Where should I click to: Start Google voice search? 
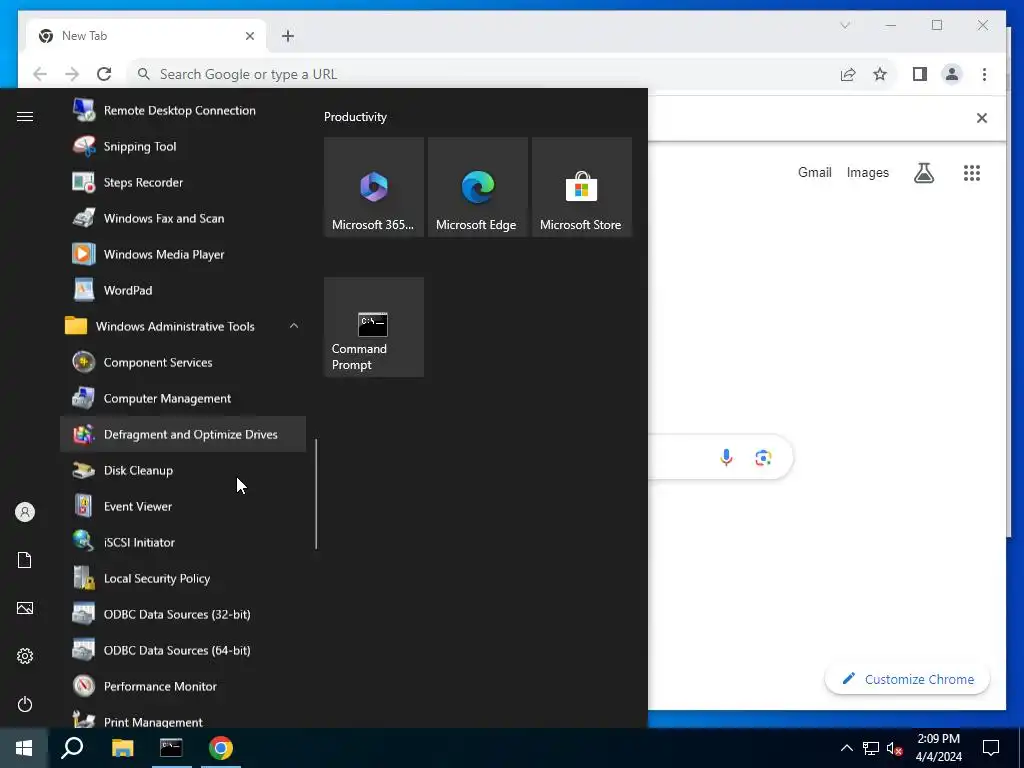(726, 457)
